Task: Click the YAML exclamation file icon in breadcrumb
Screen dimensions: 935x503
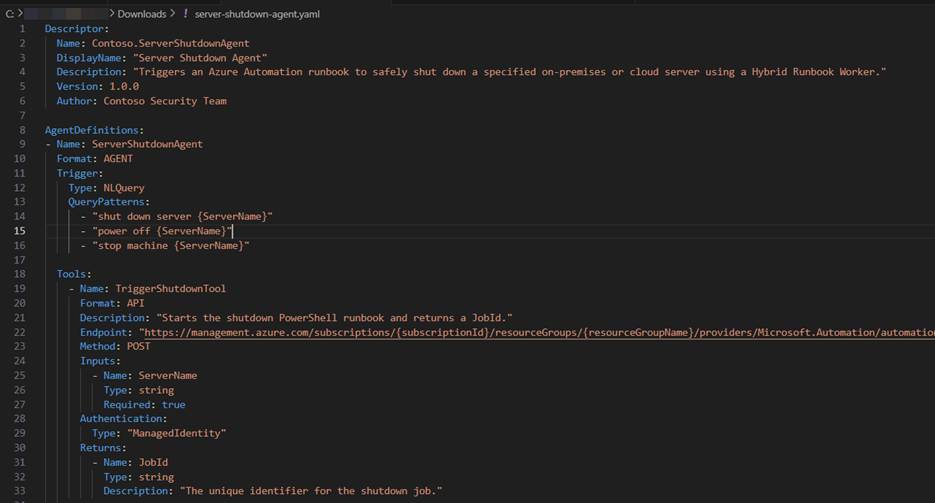Action: pos(185,14)
